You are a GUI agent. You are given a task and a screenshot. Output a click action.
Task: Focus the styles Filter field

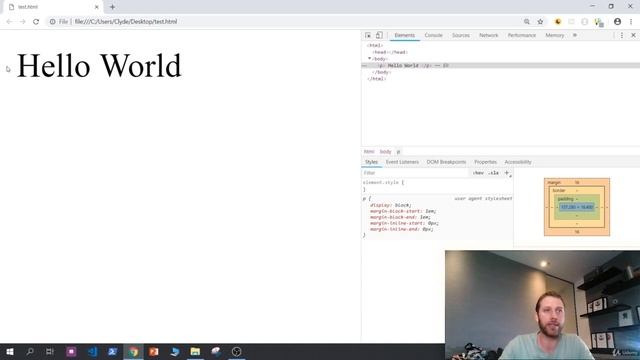pos(415,173)
